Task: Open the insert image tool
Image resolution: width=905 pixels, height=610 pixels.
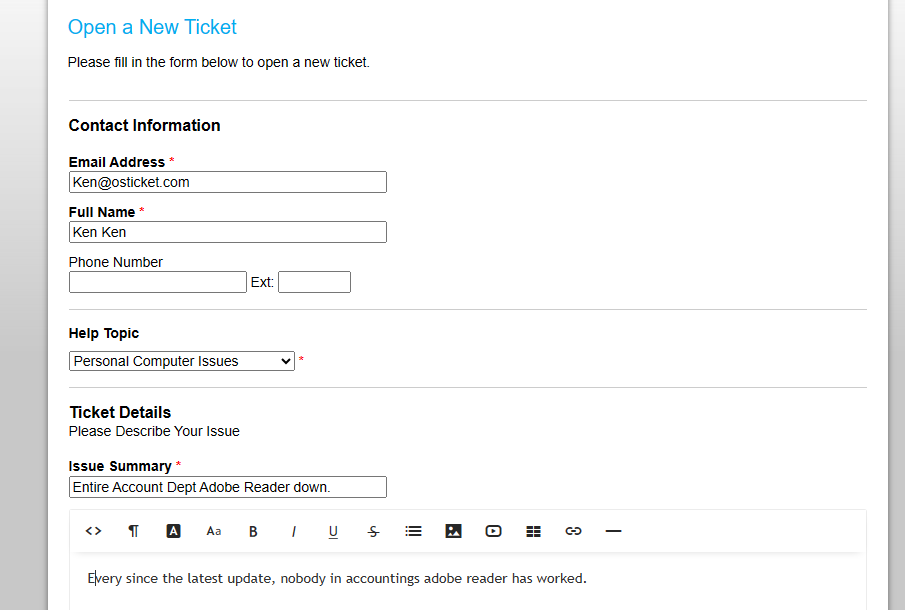Action: pyautogui.click(x=453, y=531)
